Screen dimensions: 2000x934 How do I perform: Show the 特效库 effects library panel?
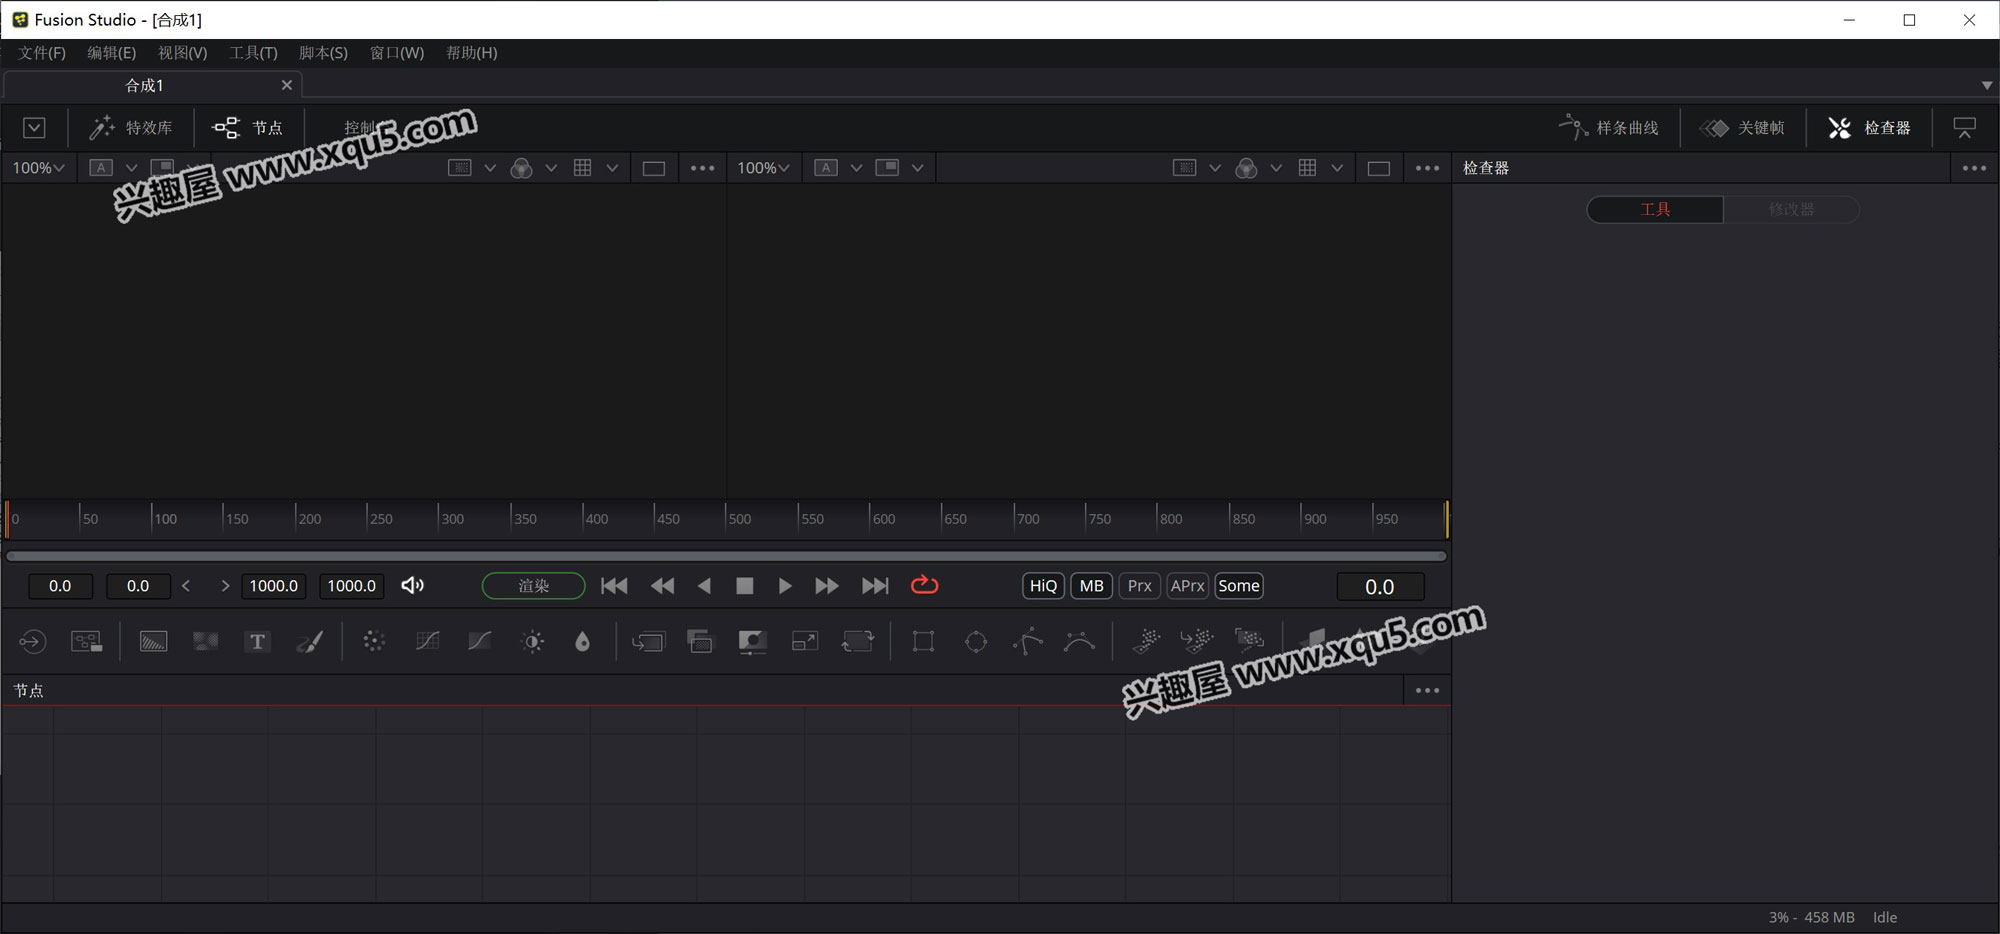click(x=131, y=128)
